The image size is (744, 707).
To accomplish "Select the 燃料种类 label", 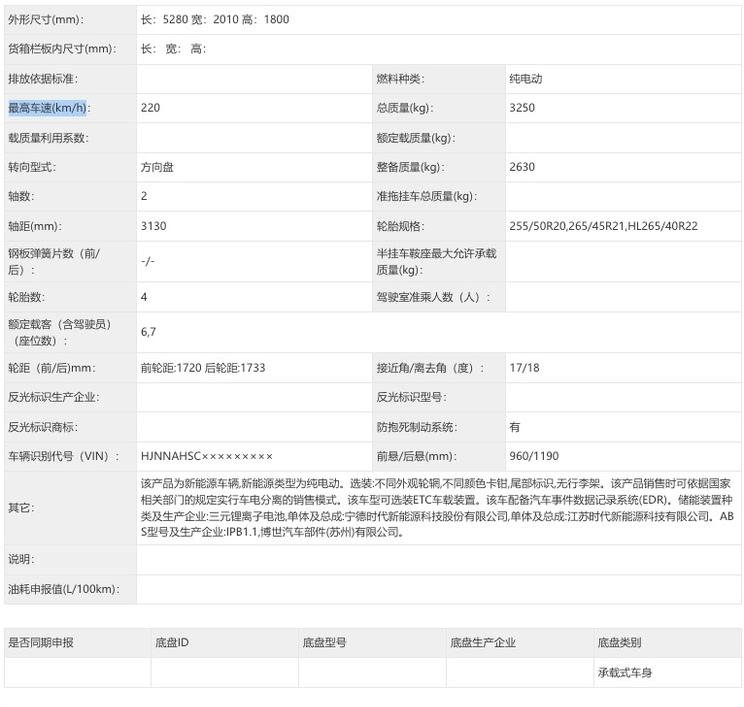I will point(400,79).
